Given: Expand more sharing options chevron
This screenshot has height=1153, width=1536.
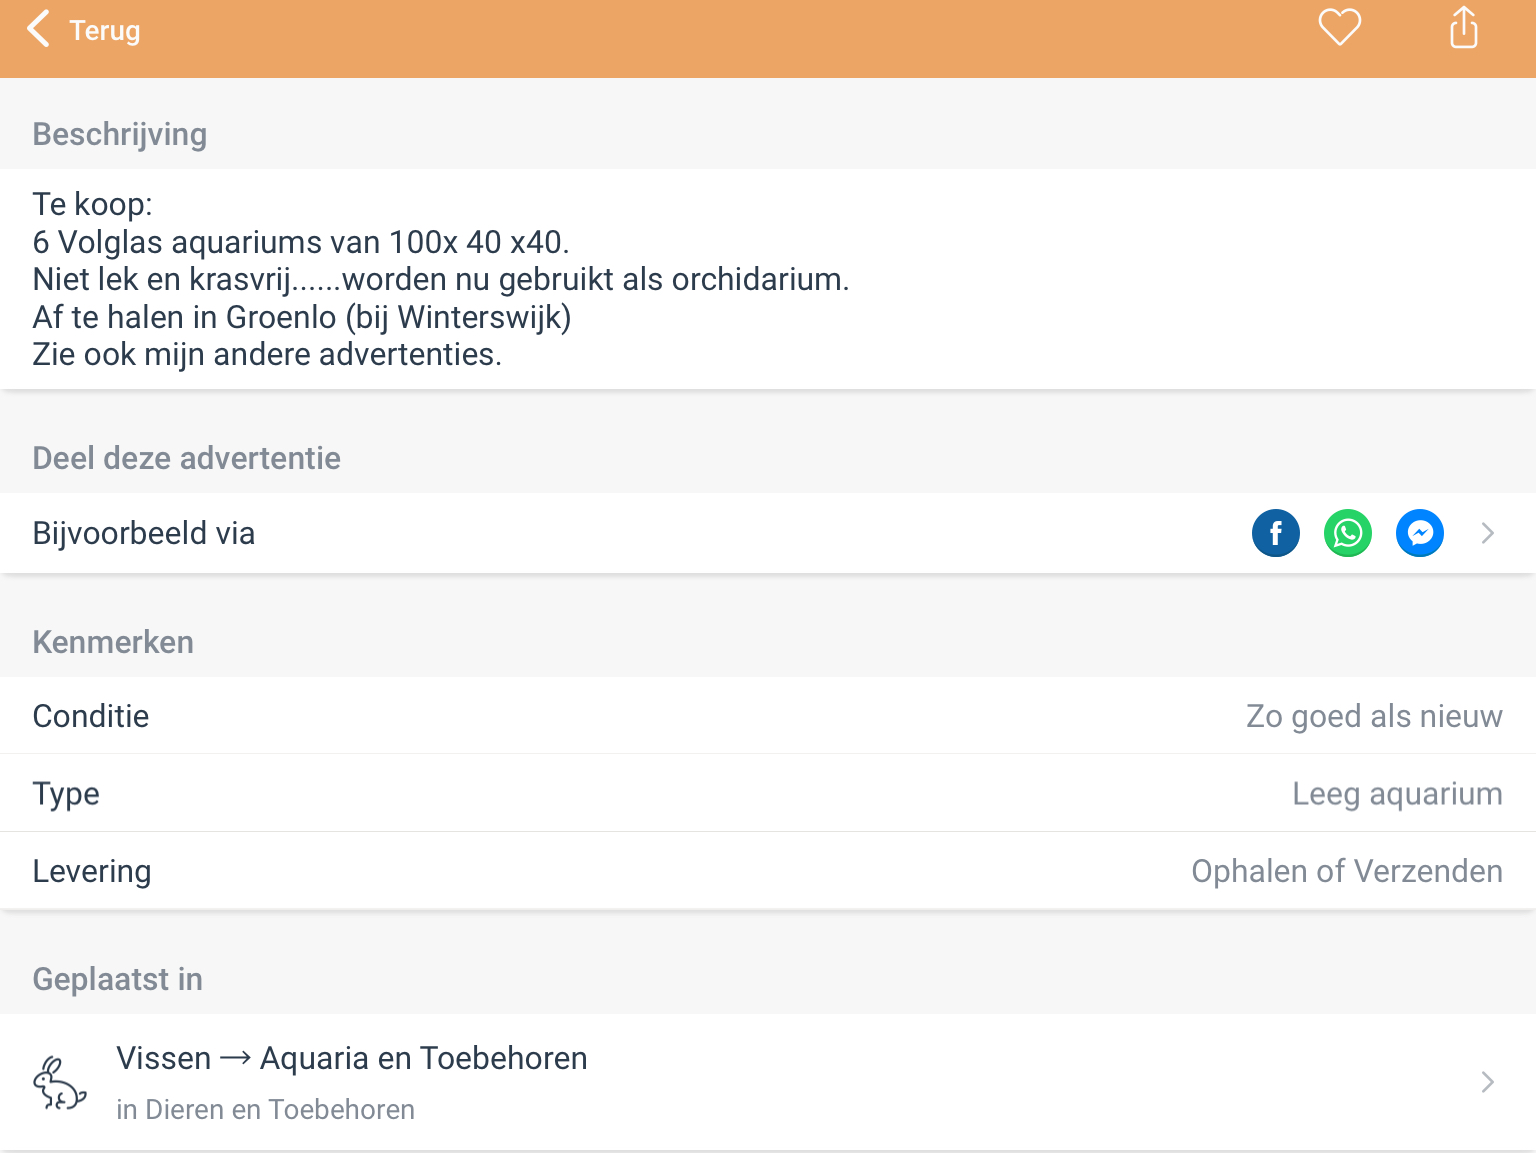Looking at the screenshot, I should click(x=1487, y=533).
